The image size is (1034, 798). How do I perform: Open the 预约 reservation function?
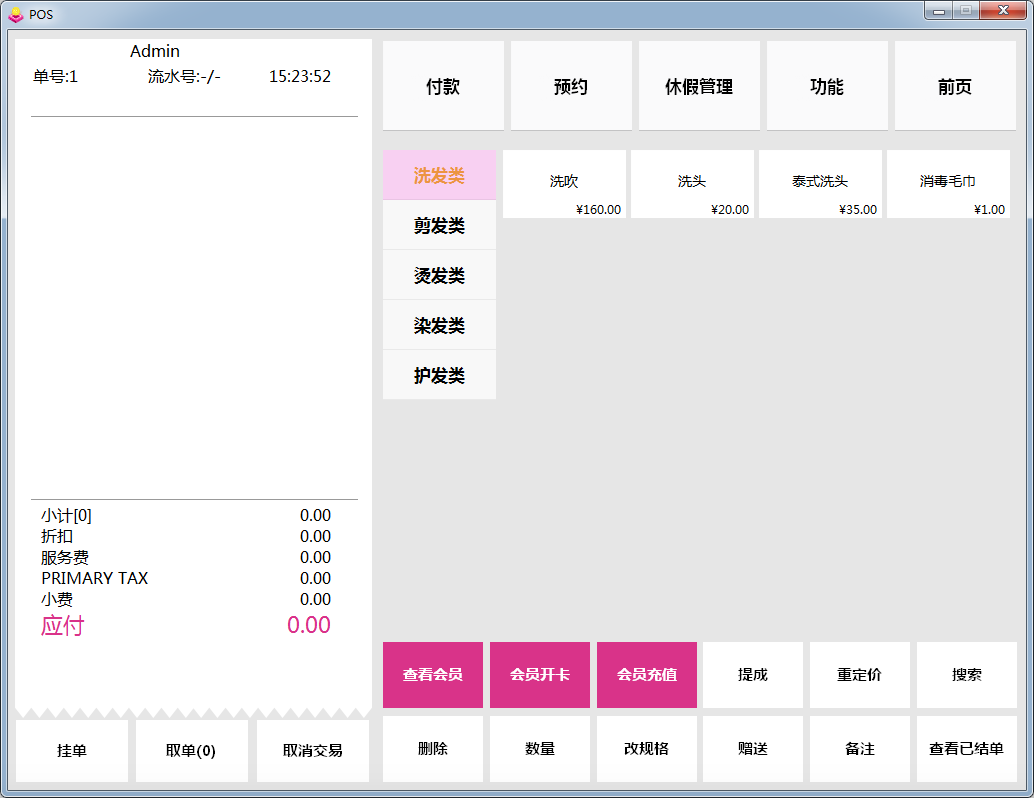click(x=571, y=87)
